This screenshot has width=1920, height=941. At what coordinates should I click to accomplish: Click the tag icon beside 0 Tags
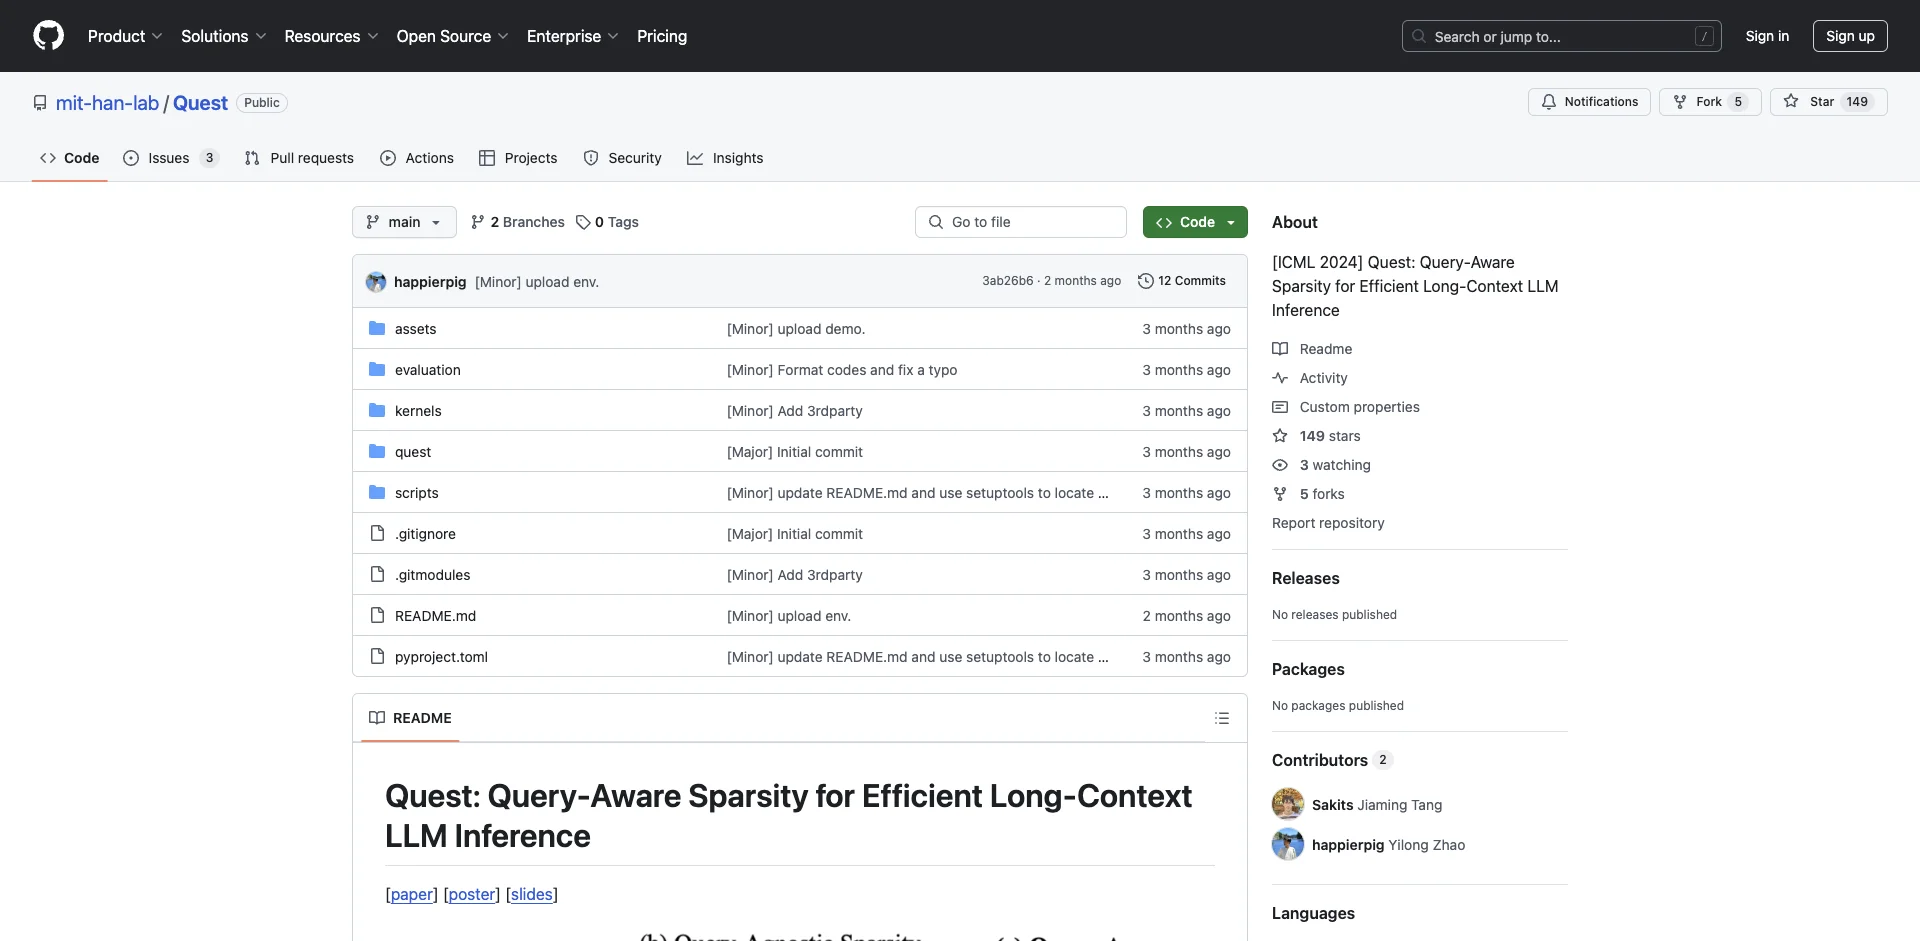[x=583, y=222]
